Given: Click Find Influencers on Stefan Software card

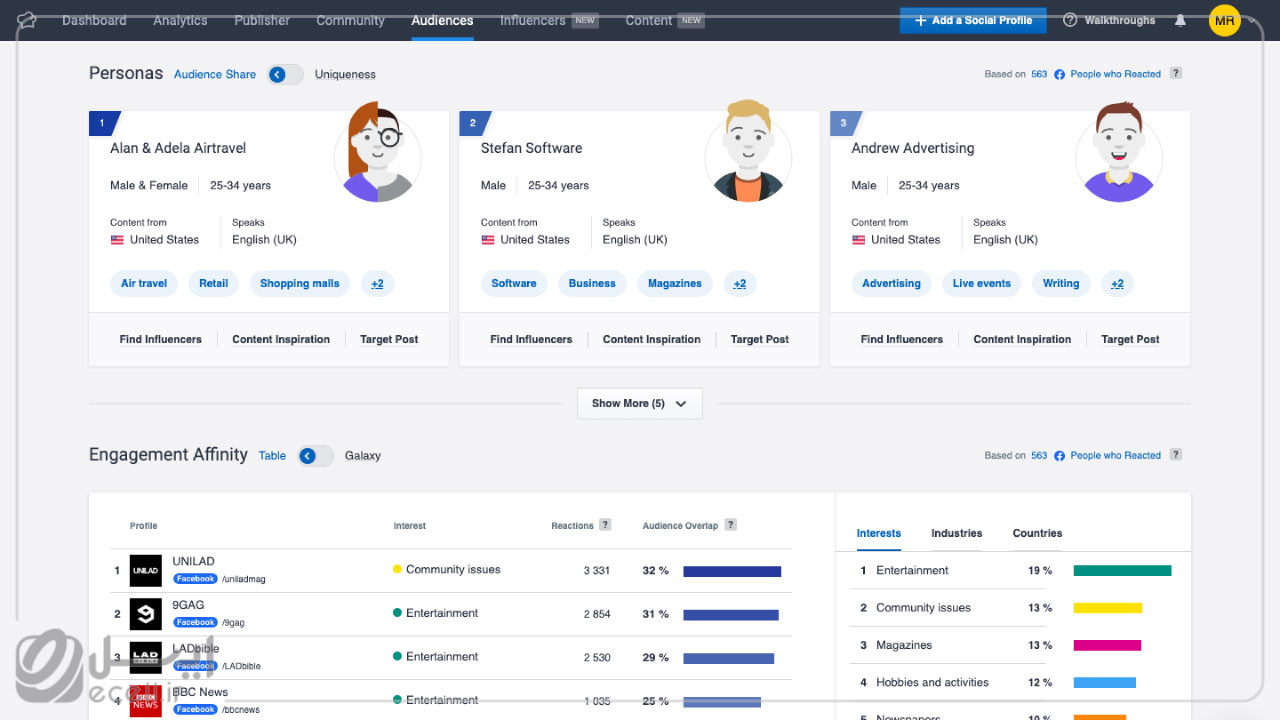Looking at the screenshot, I should (531, 339).
